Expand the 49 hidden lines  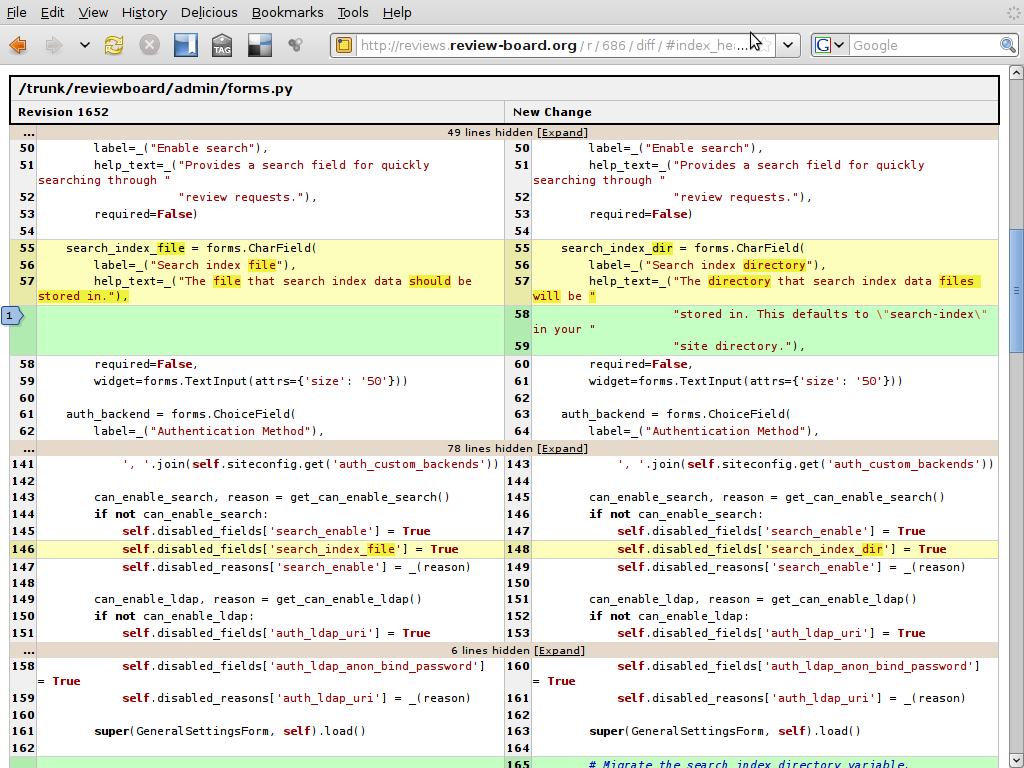(x=562, y=132)
